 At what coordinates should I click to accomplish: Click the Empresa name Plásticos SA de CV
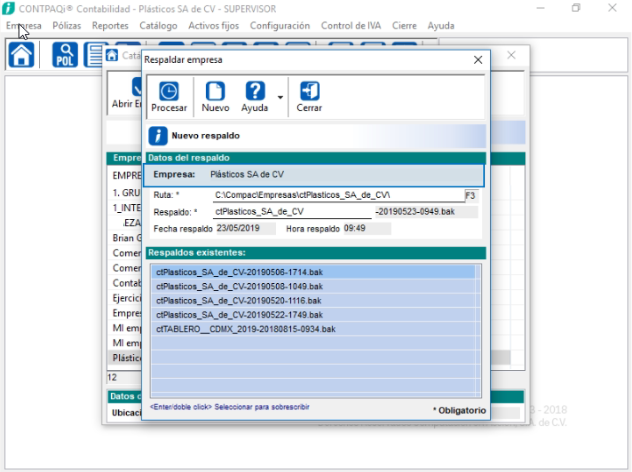247,175
